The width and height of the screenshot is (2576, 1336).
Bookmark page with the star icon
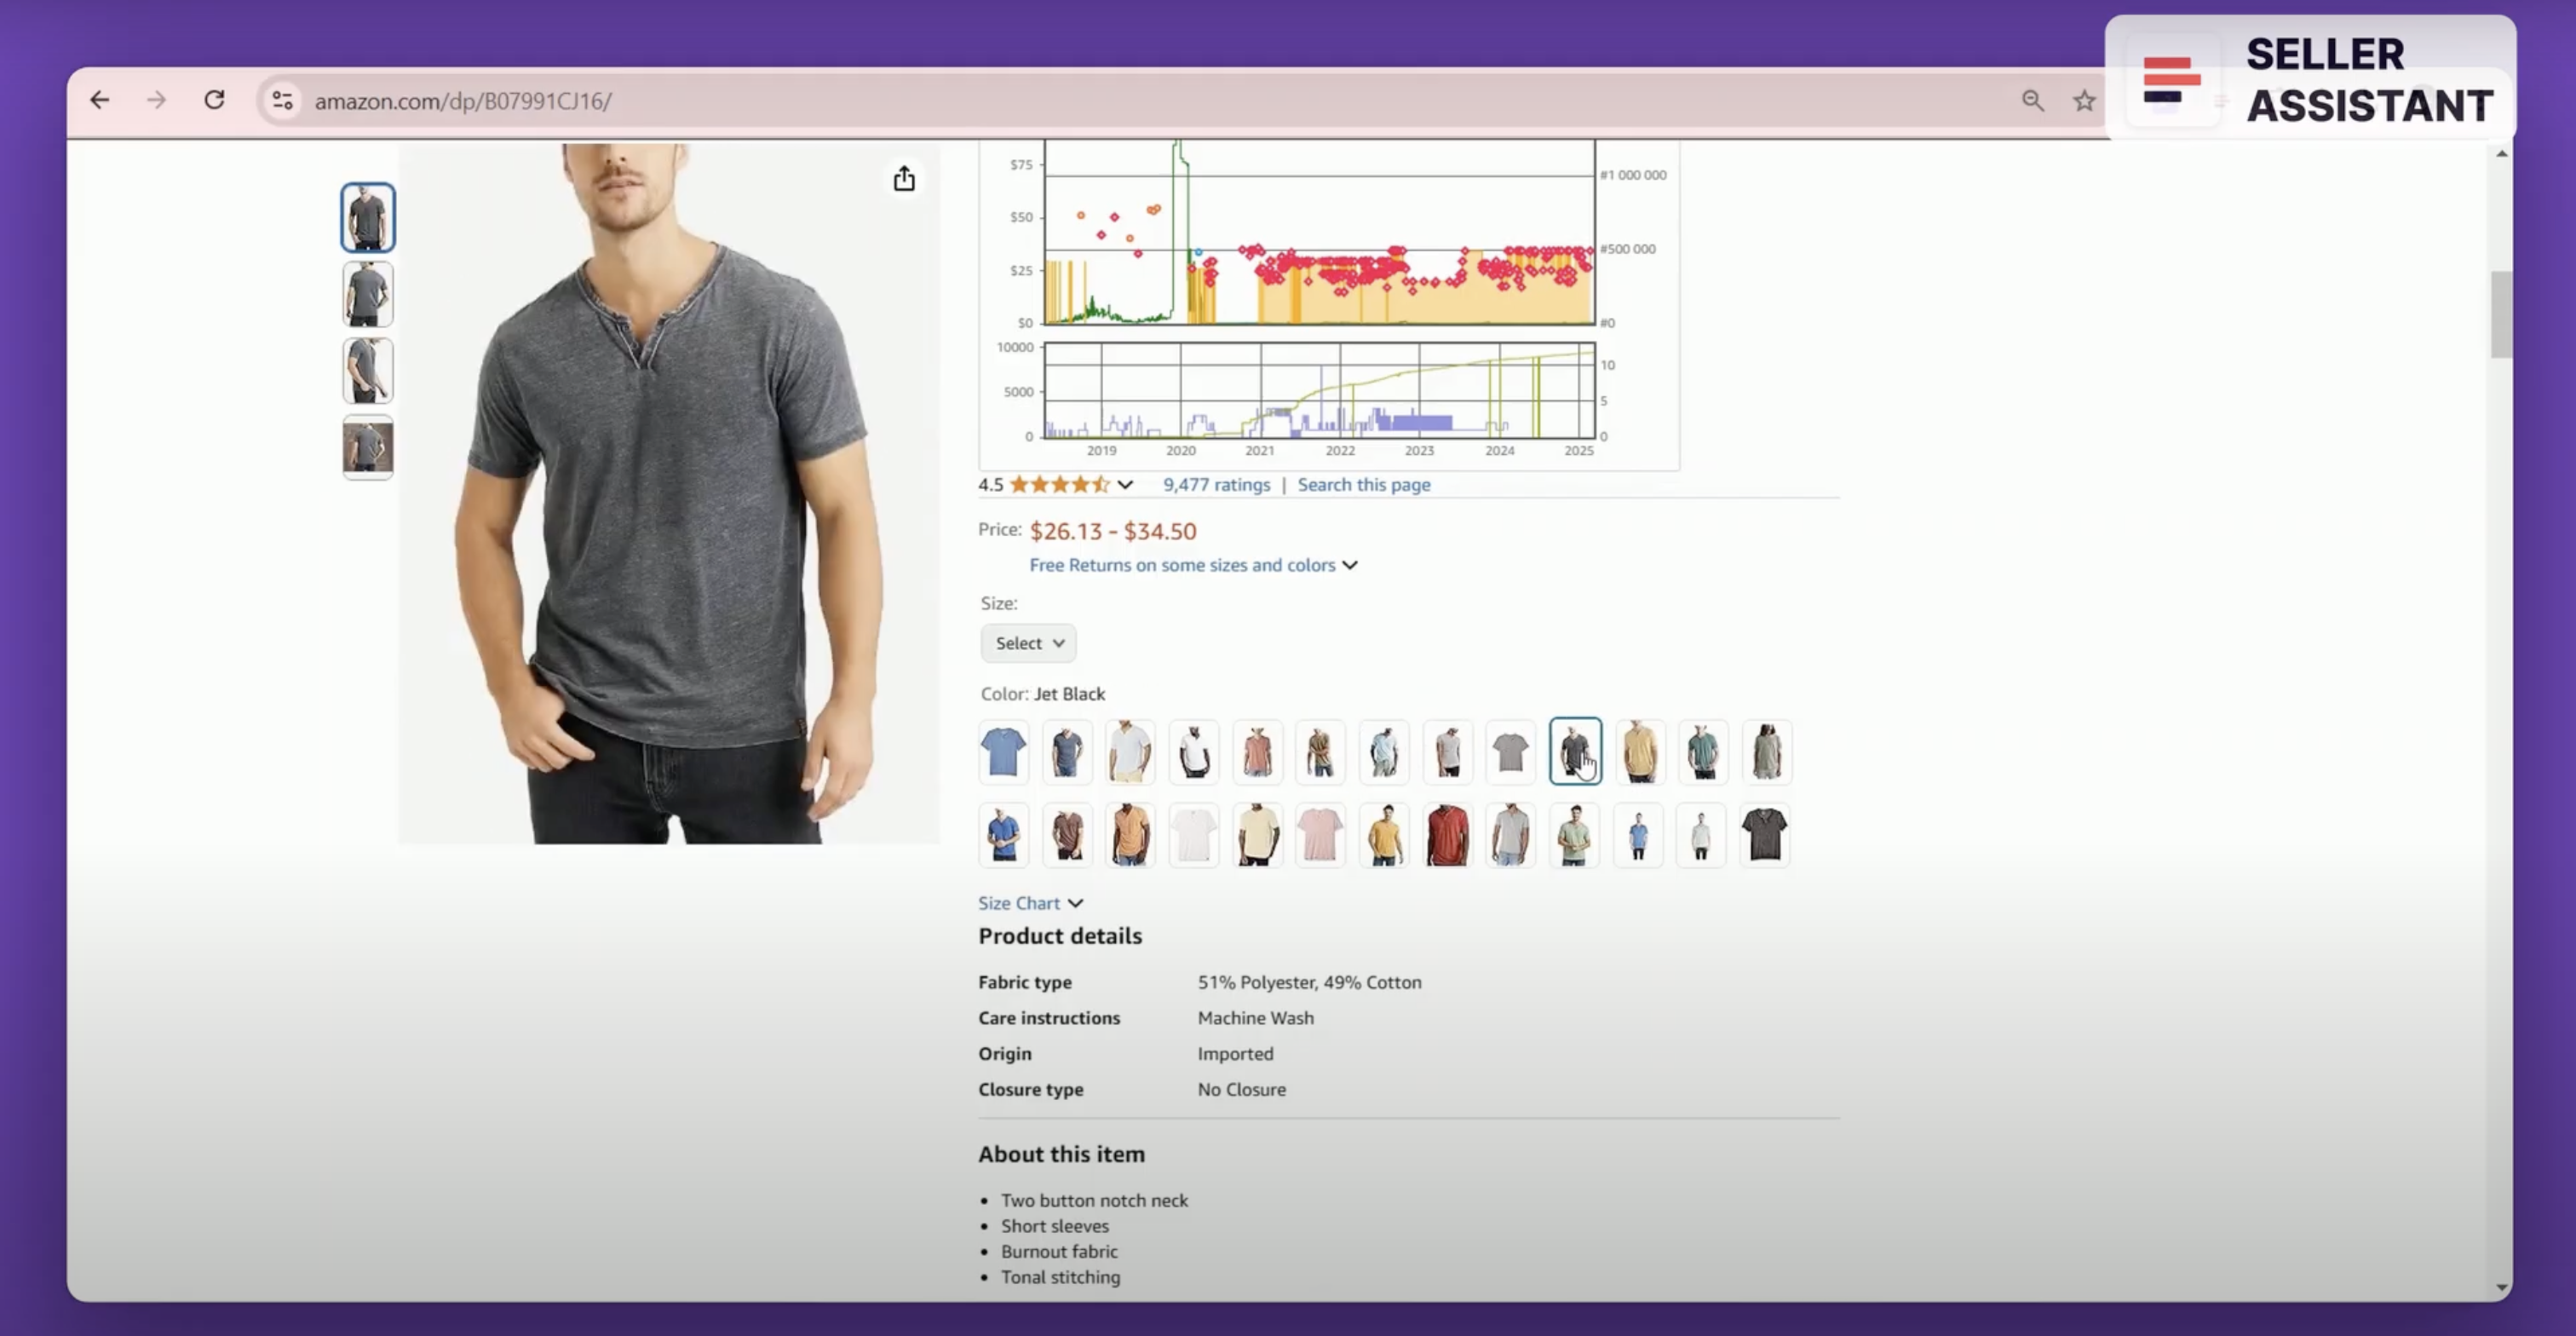2084,100
